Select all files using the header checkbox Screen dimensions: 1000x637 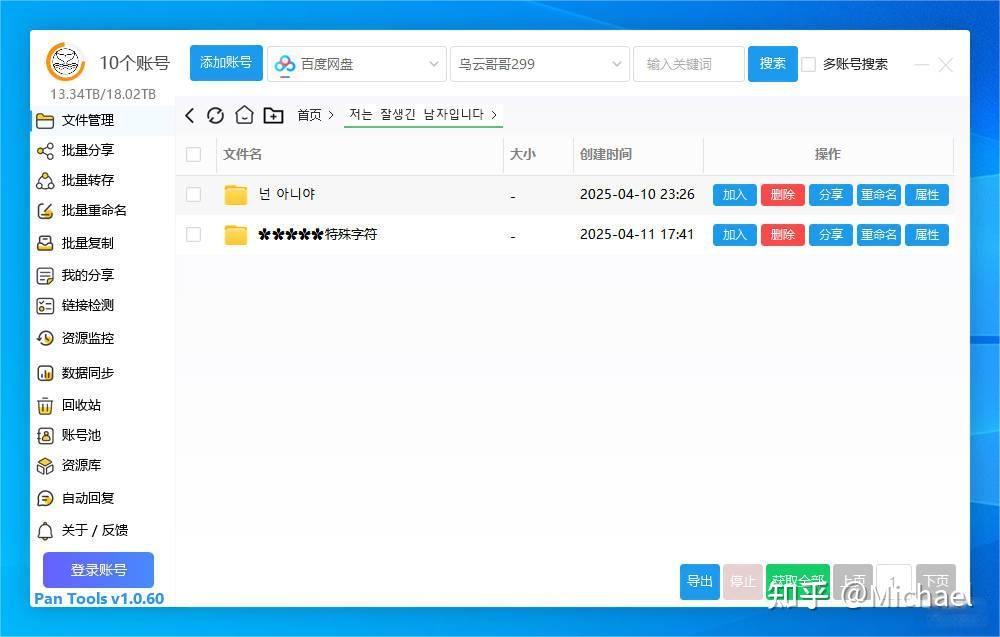coord(193,155)
